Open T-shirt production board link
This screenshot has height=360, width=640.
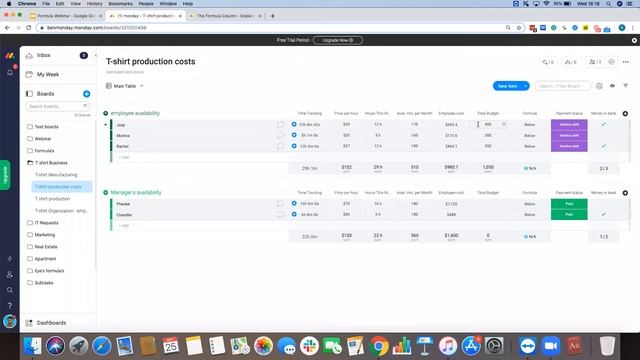click(52, 199)
